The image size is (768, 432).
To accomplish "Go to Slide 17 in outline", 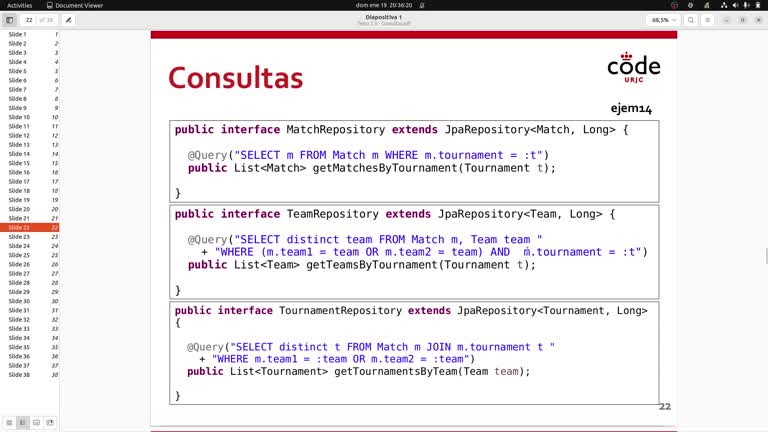I will coord(30,181).
